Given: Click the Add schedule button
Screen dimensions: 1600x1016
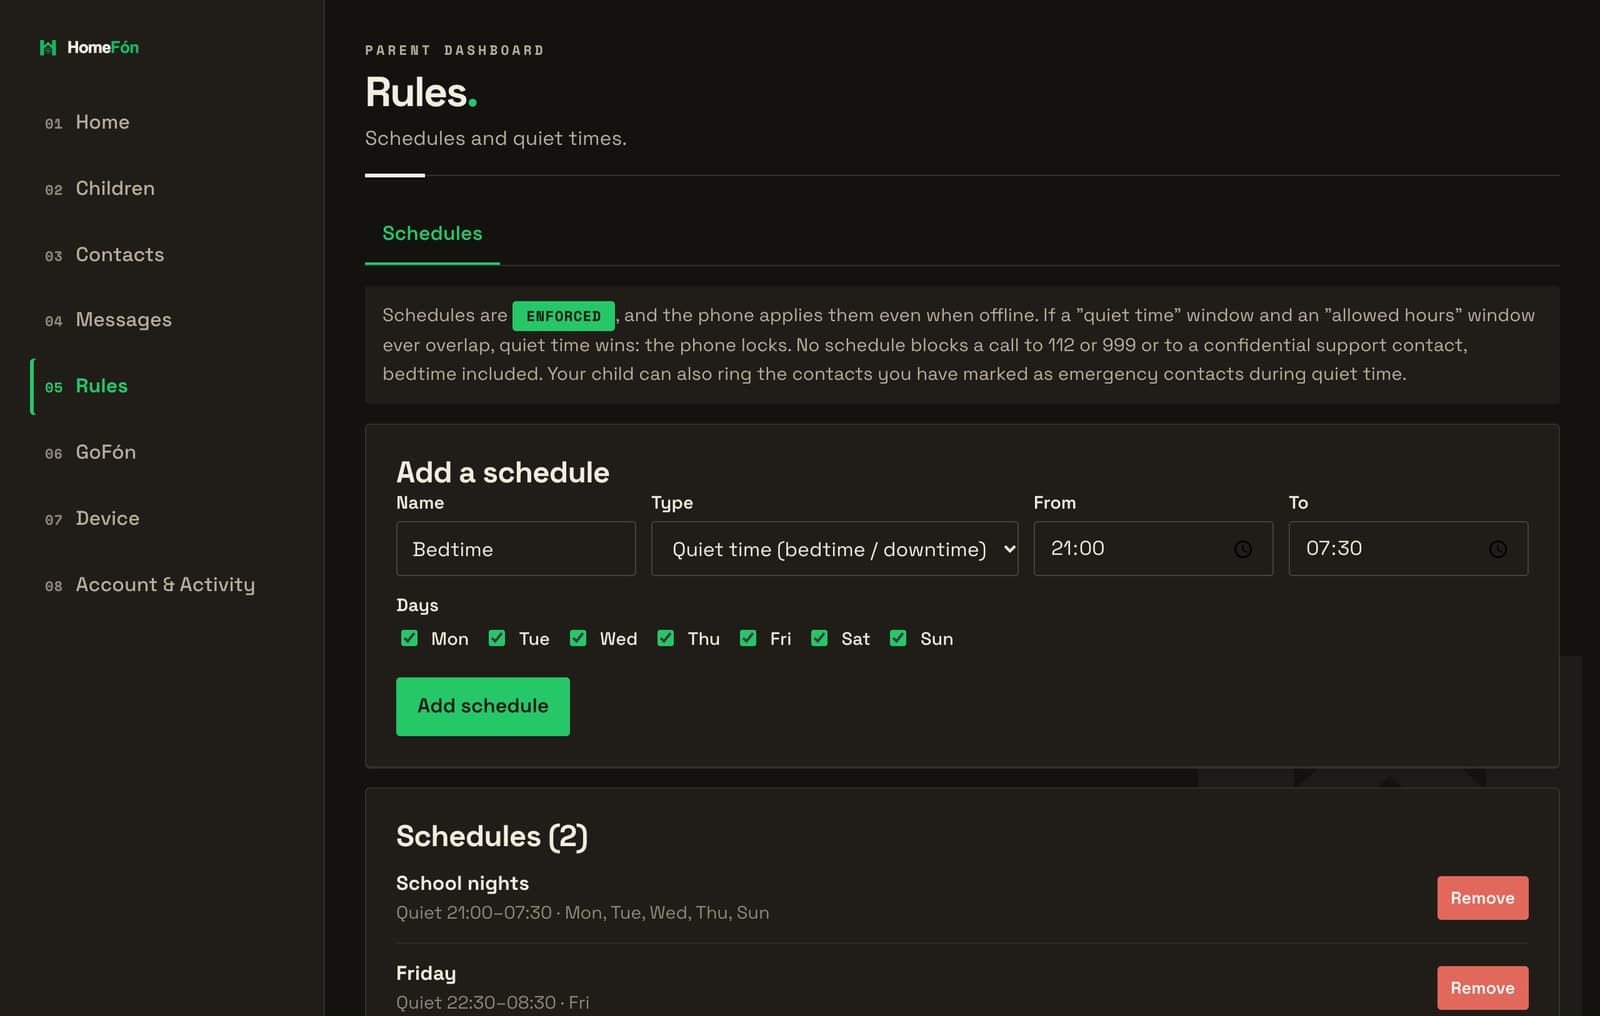Looking at the screenshot, I should tap(483, 706).
